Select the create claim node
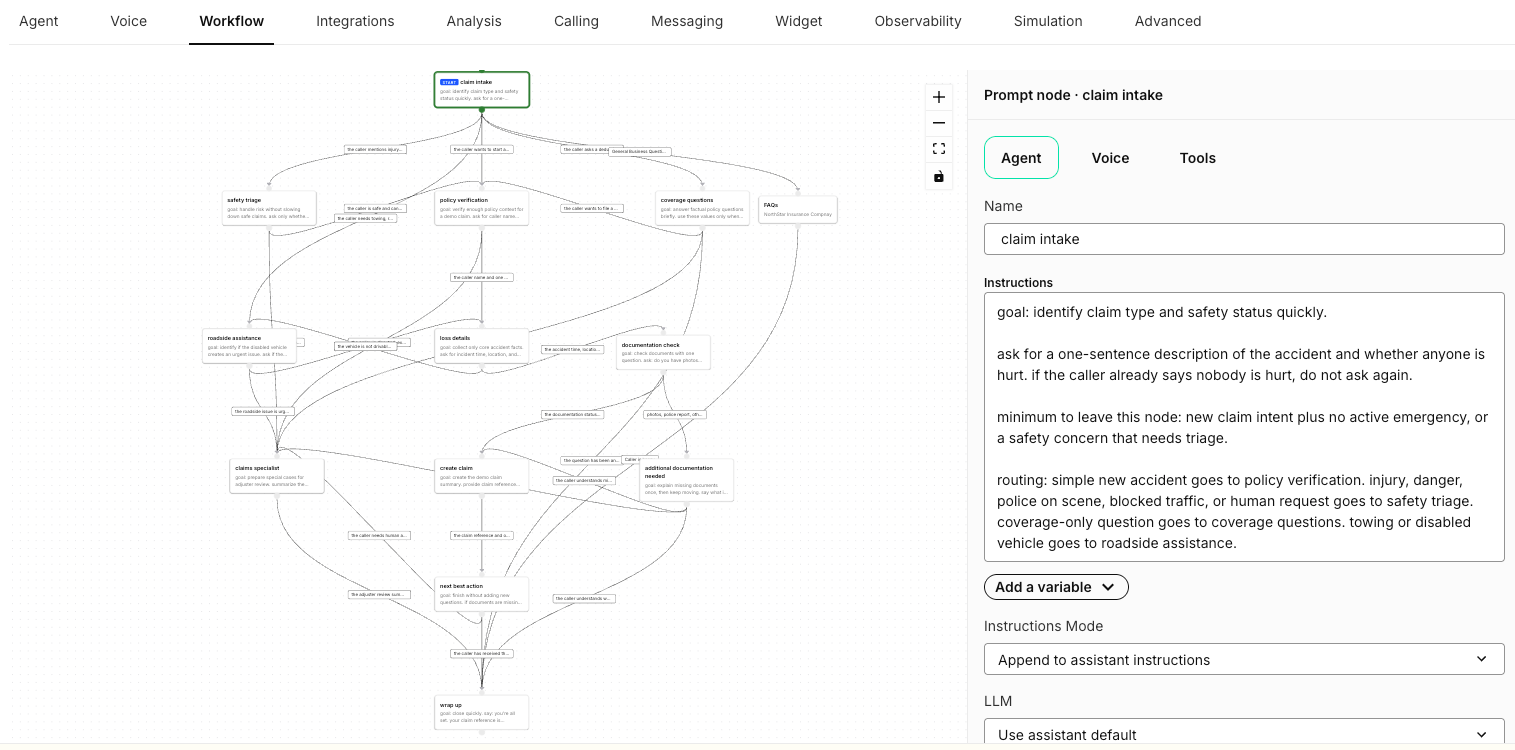Viewport: 1515px width, 750px height. point(482,476)
